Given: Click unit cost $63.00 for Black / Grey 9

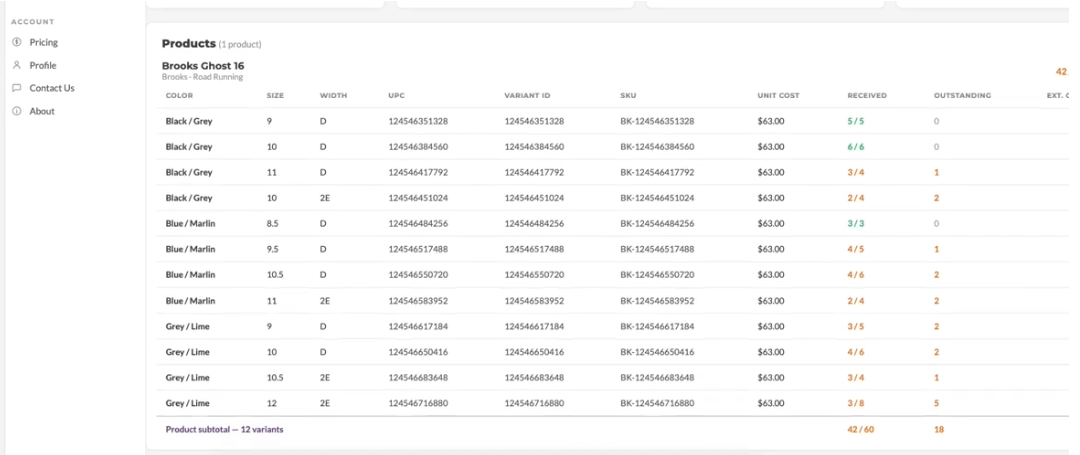Looking at the screenshot, I should (x=771, y=121).
